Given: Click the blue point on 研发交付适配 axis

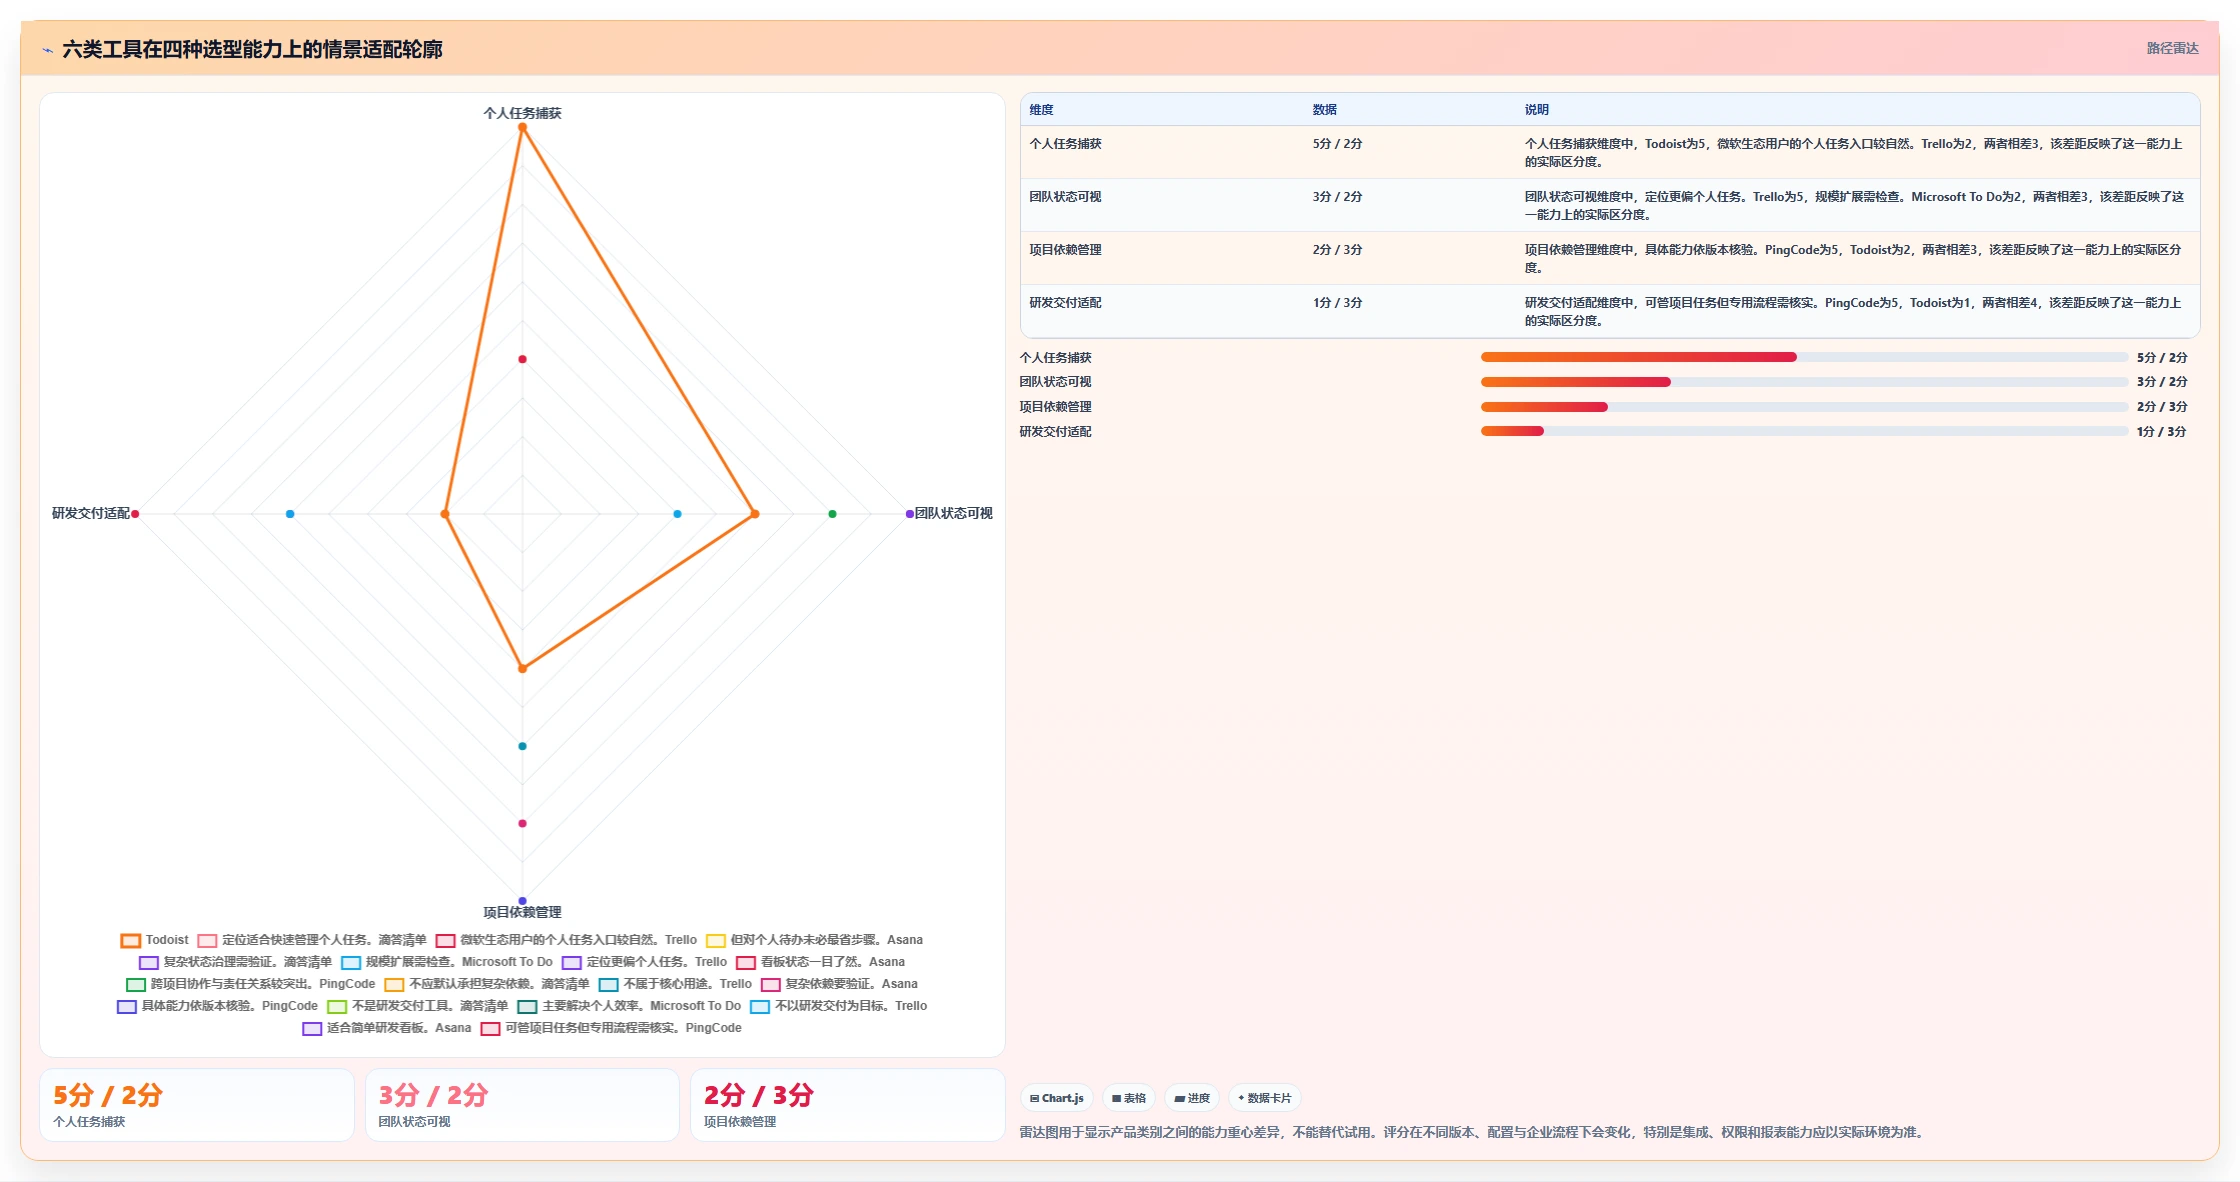Looking at the screenshot, I should click(290, 514).
